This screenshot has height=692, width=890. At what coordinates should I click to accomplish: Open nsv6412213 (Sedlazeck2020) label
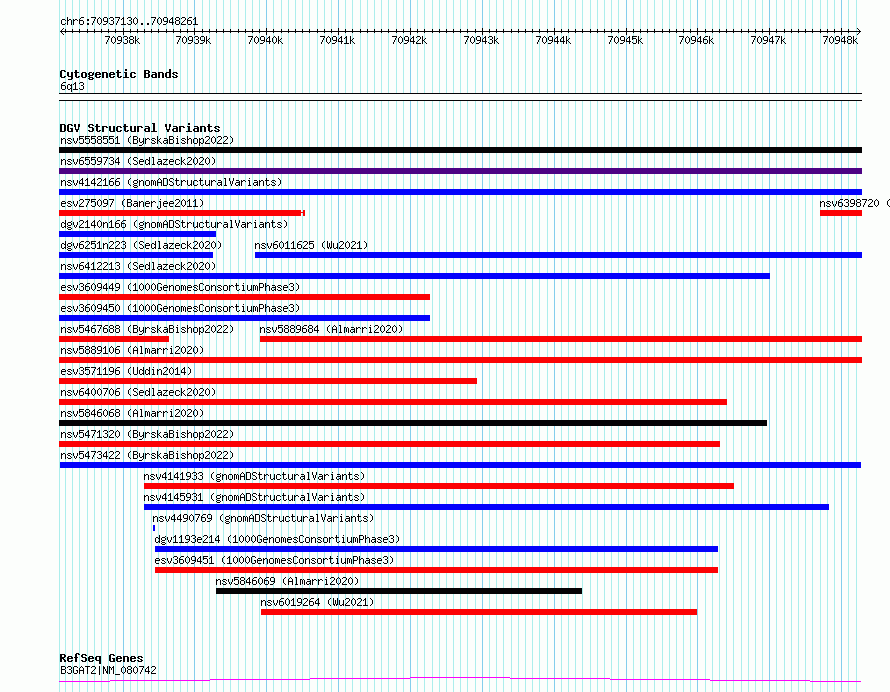point(138,266)
